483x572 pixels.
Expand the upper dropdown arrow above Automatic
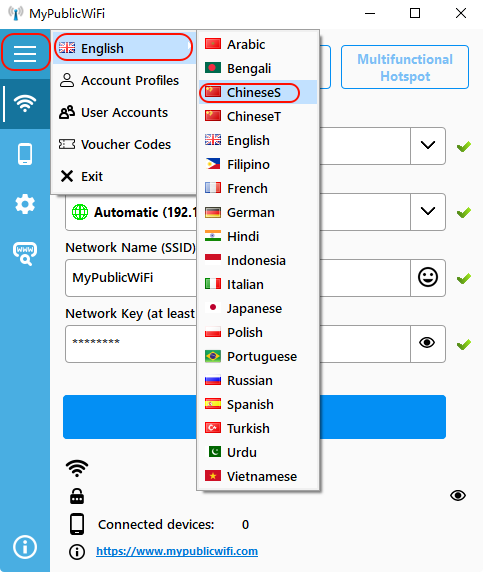tap(428, 146)
